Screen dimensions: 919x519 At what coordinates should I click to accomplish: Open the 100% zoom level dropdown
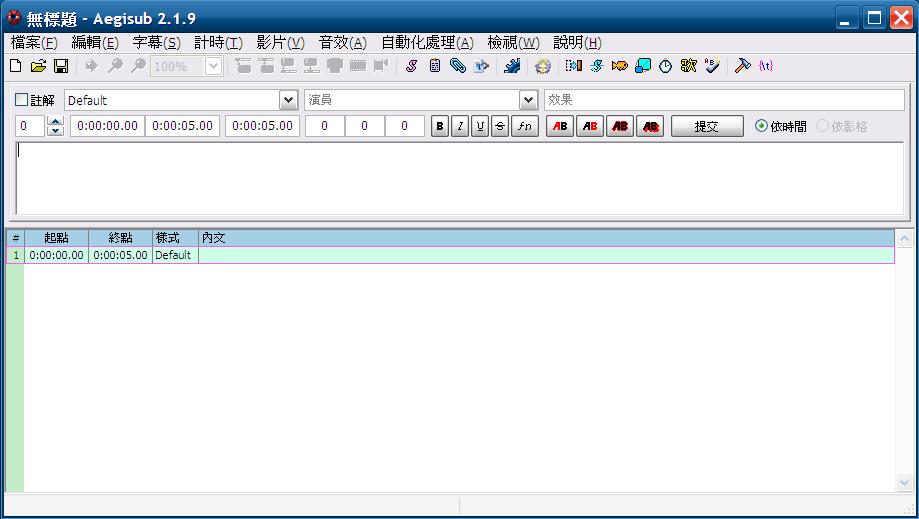point(214,66)
